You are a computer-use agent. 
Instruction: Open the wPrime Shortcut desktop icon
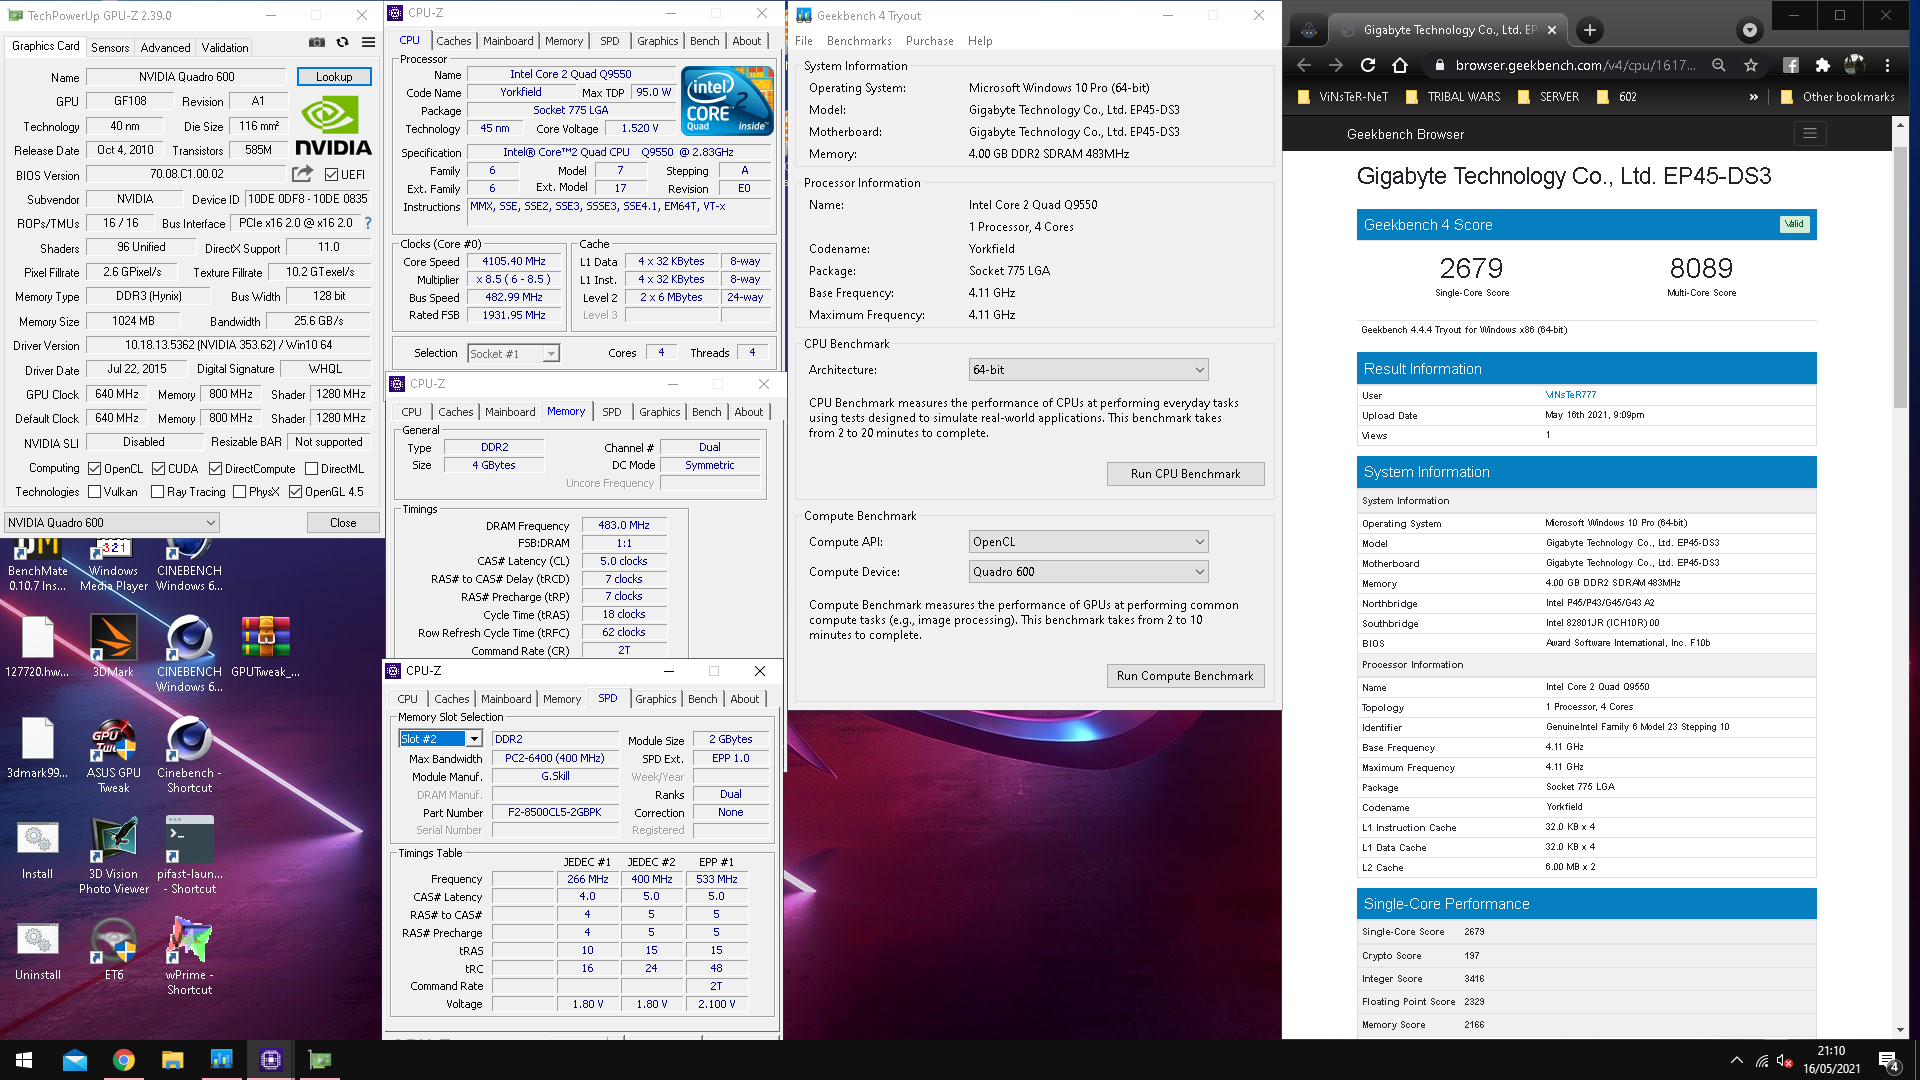pos(189,956)
